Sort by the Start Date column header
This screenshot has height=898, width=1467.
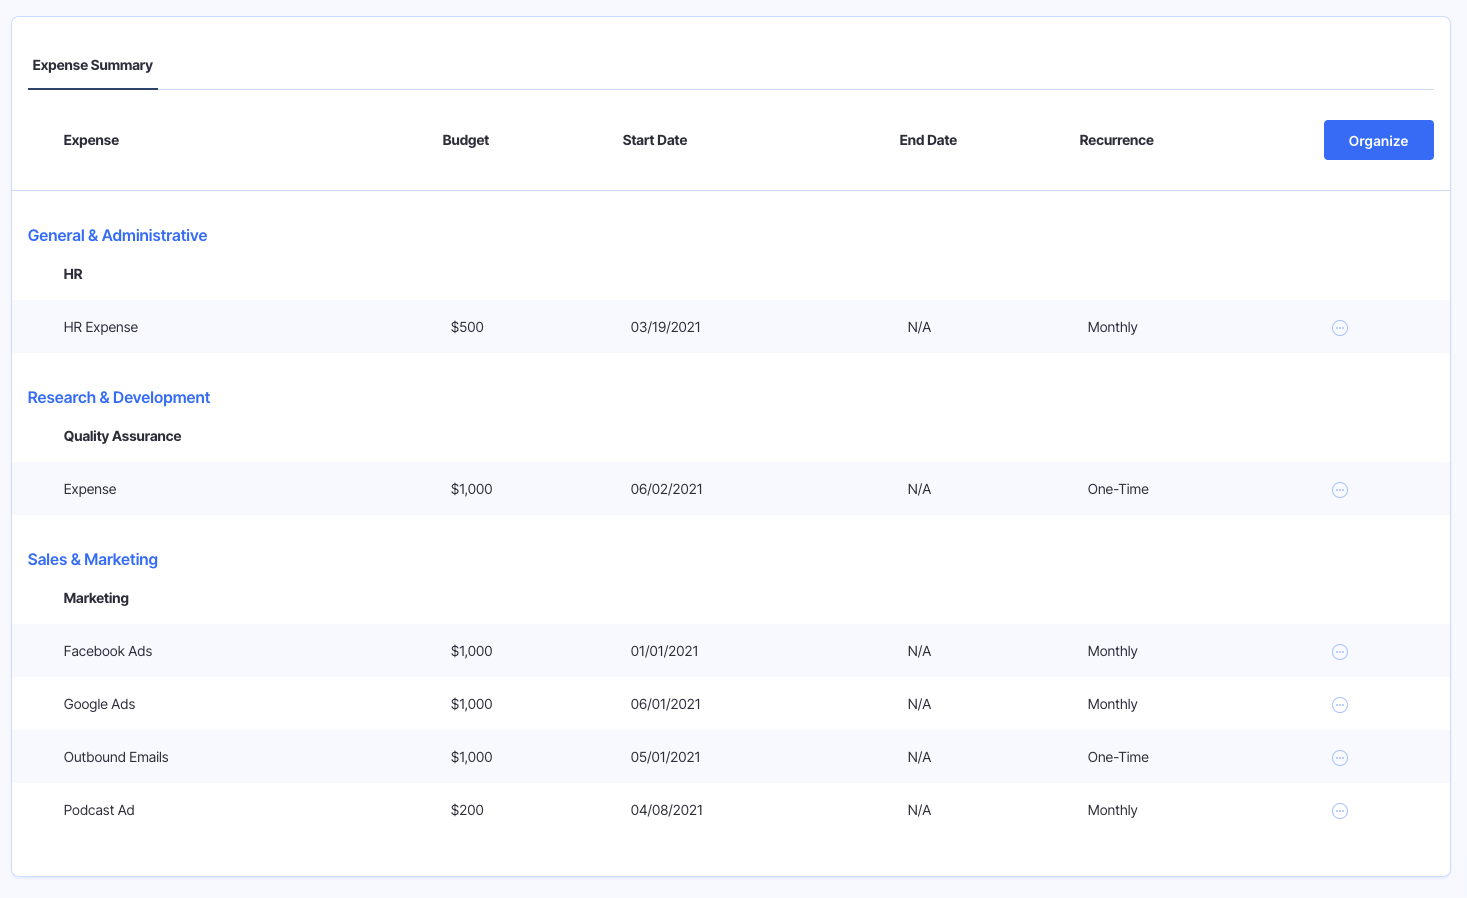(655, 140)
